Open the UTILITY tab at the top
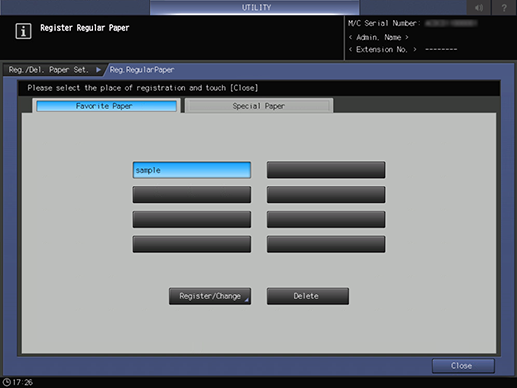The height and width of the screenshot is (388, 517). click(x=255, y=7)
